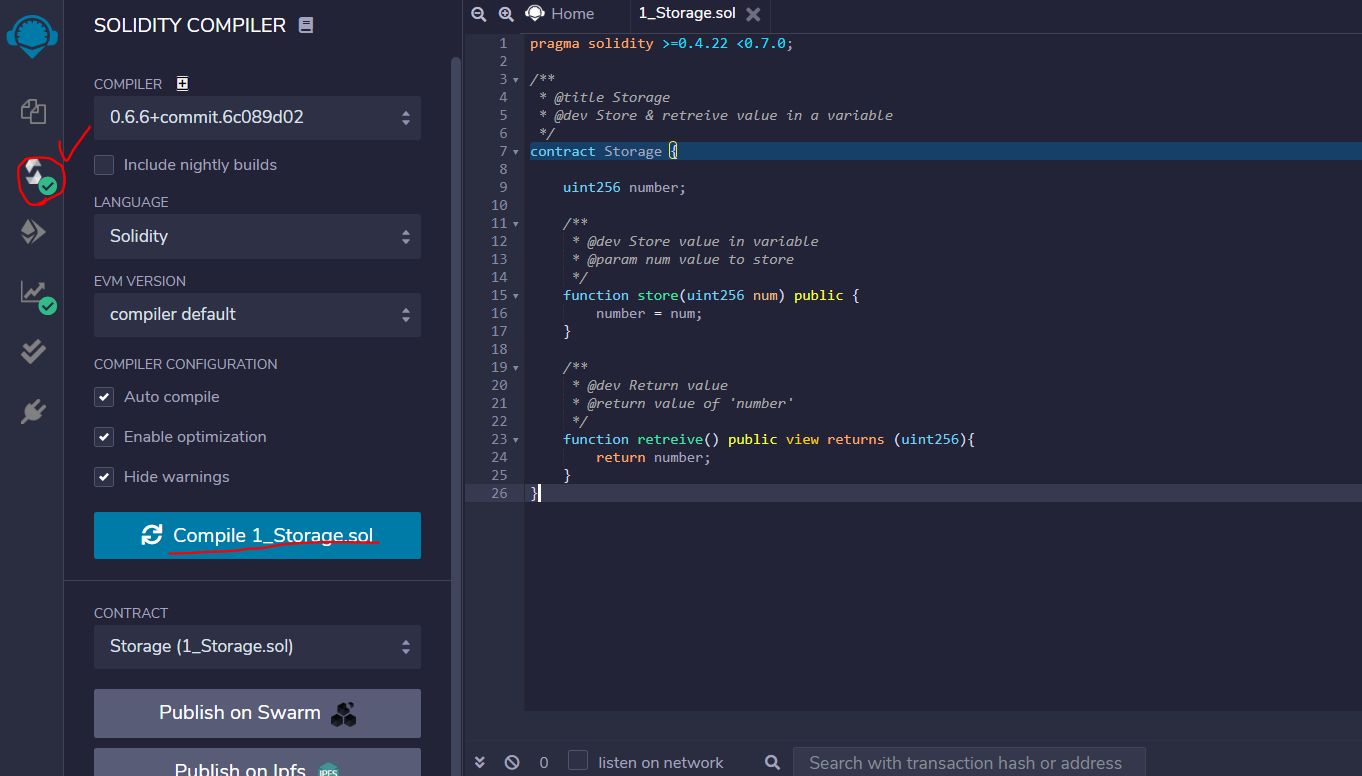Viewport: 1362px width, 776px height.
Task: Open the EVM version dropdown
Action: click(x=257, y=315)
